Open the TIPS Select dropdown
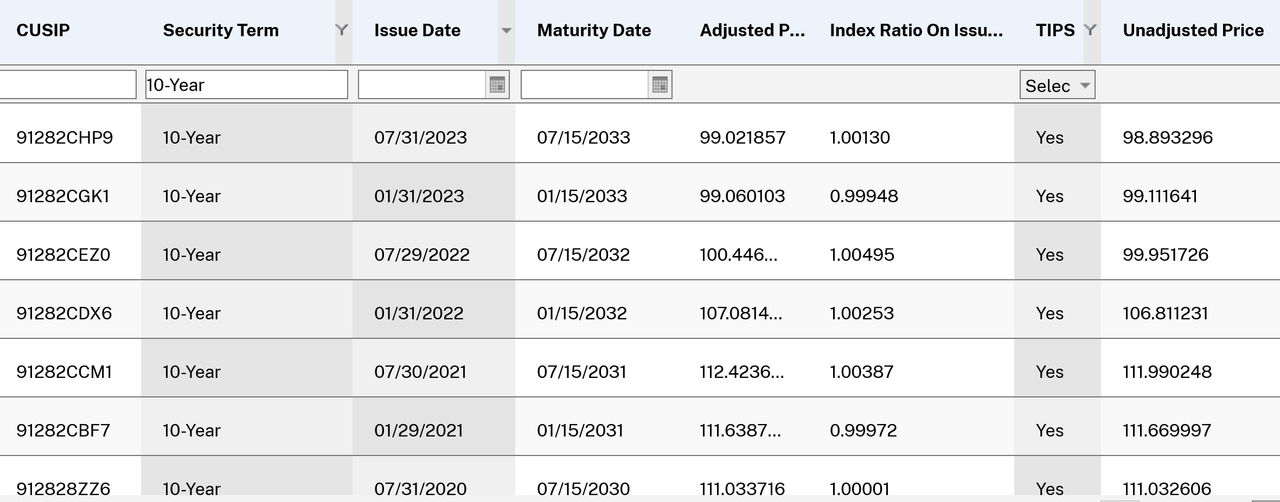The height and width of the screenshot is (502, 1280). point(1057,85)
